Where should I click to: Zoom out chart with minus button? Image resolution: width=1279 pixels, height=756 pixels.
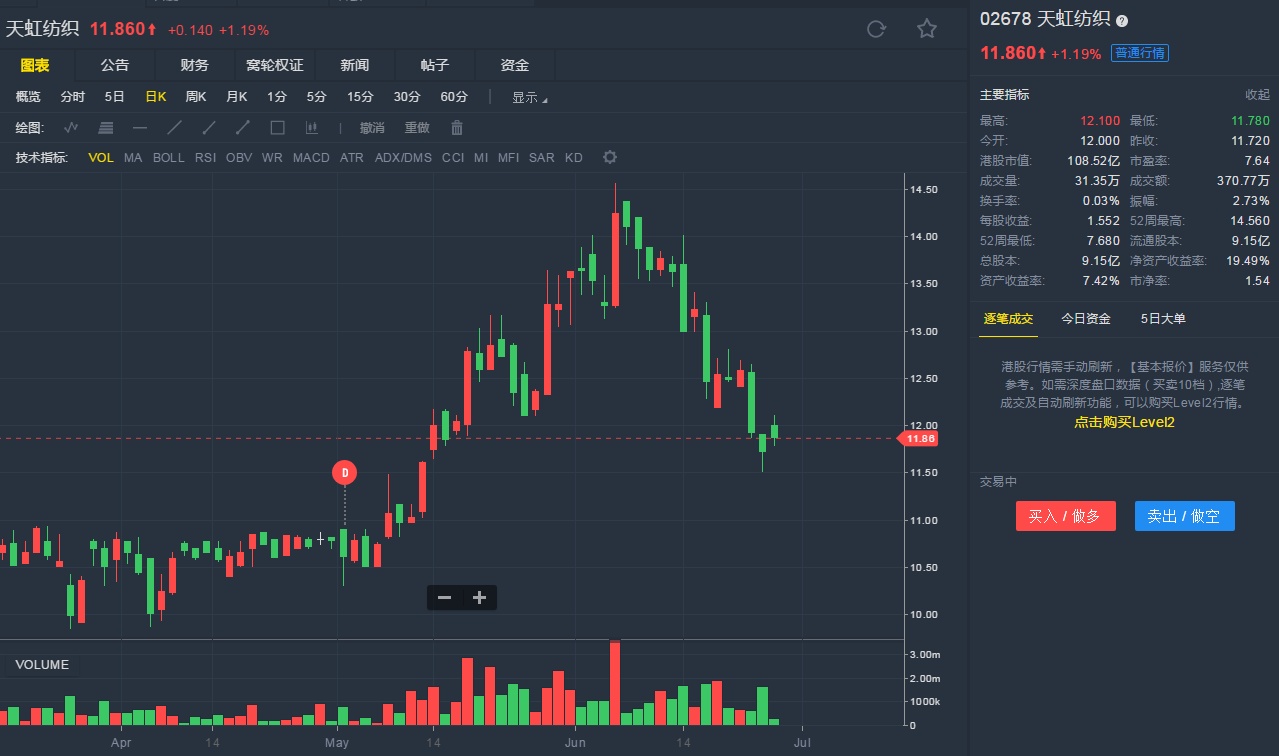click(445, 598)
